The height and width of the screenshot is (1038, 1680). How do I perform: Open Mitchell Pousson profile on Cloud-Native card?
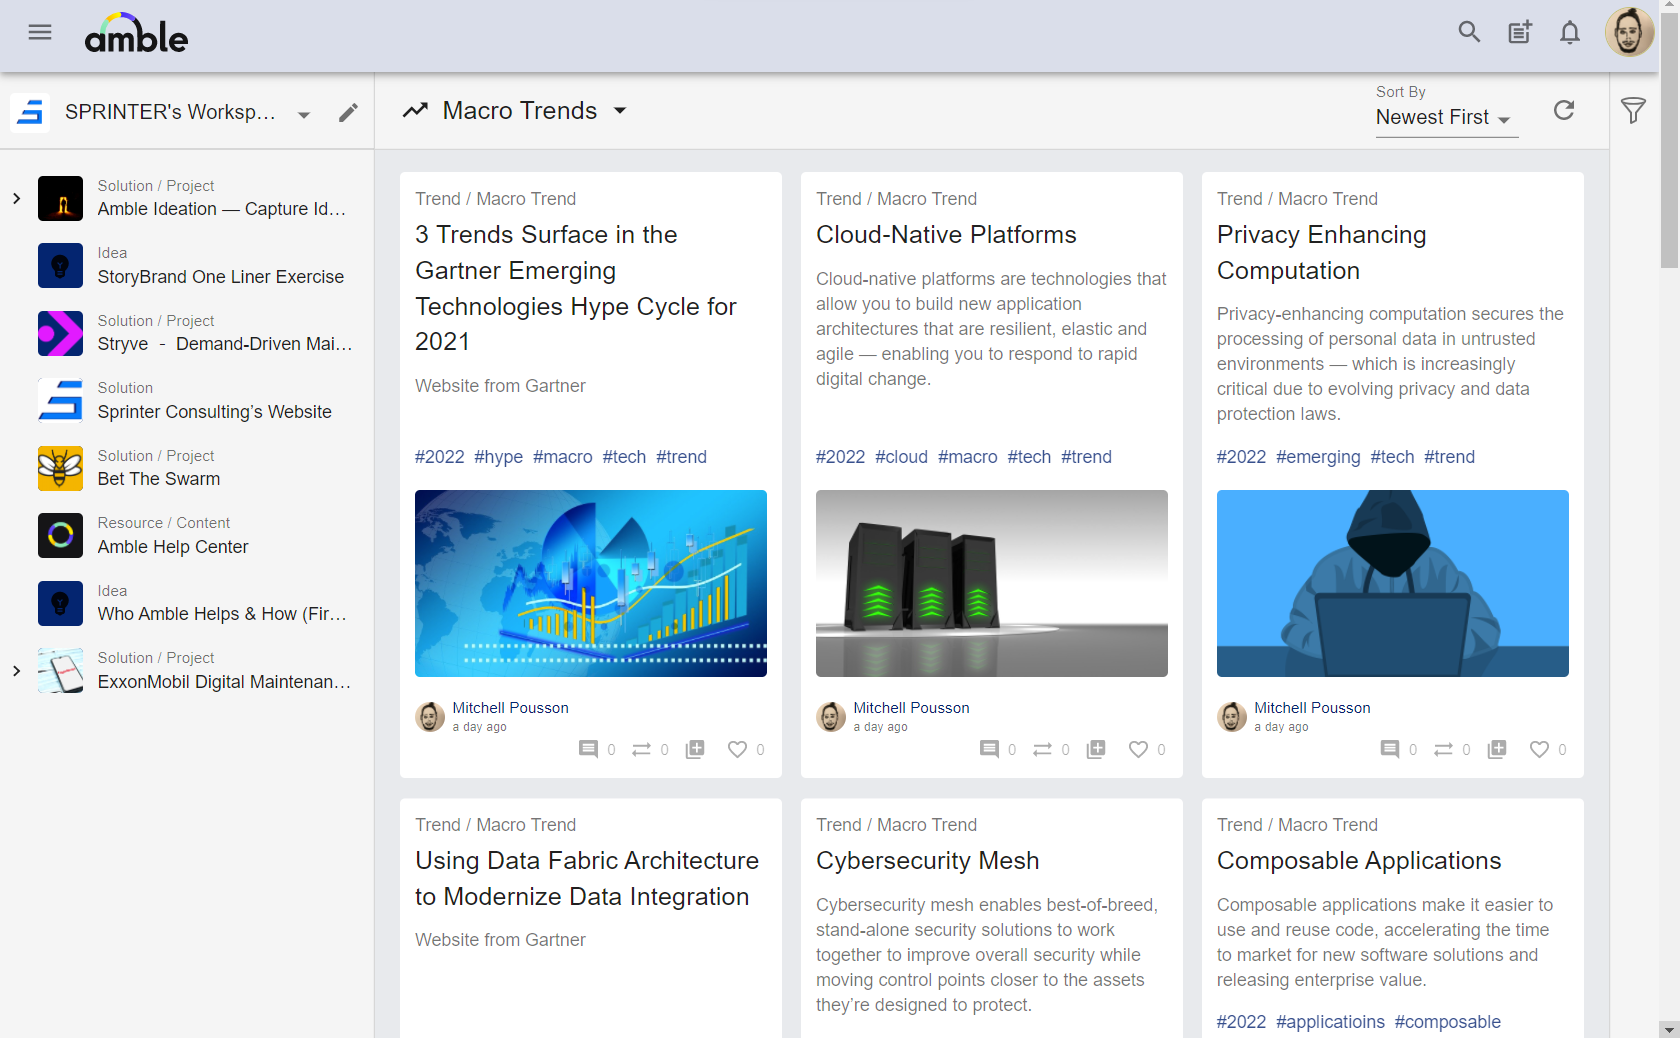911,708
